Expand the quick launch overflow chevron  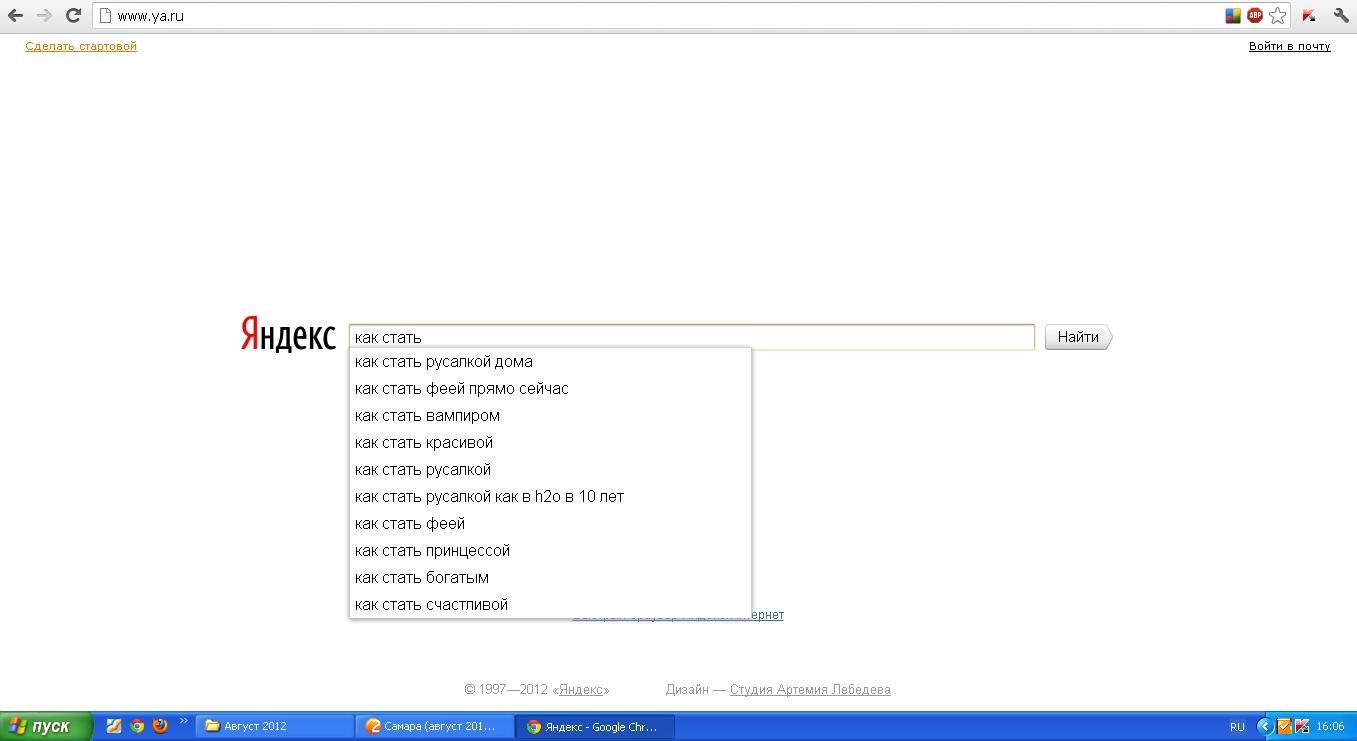coord(184,721)
